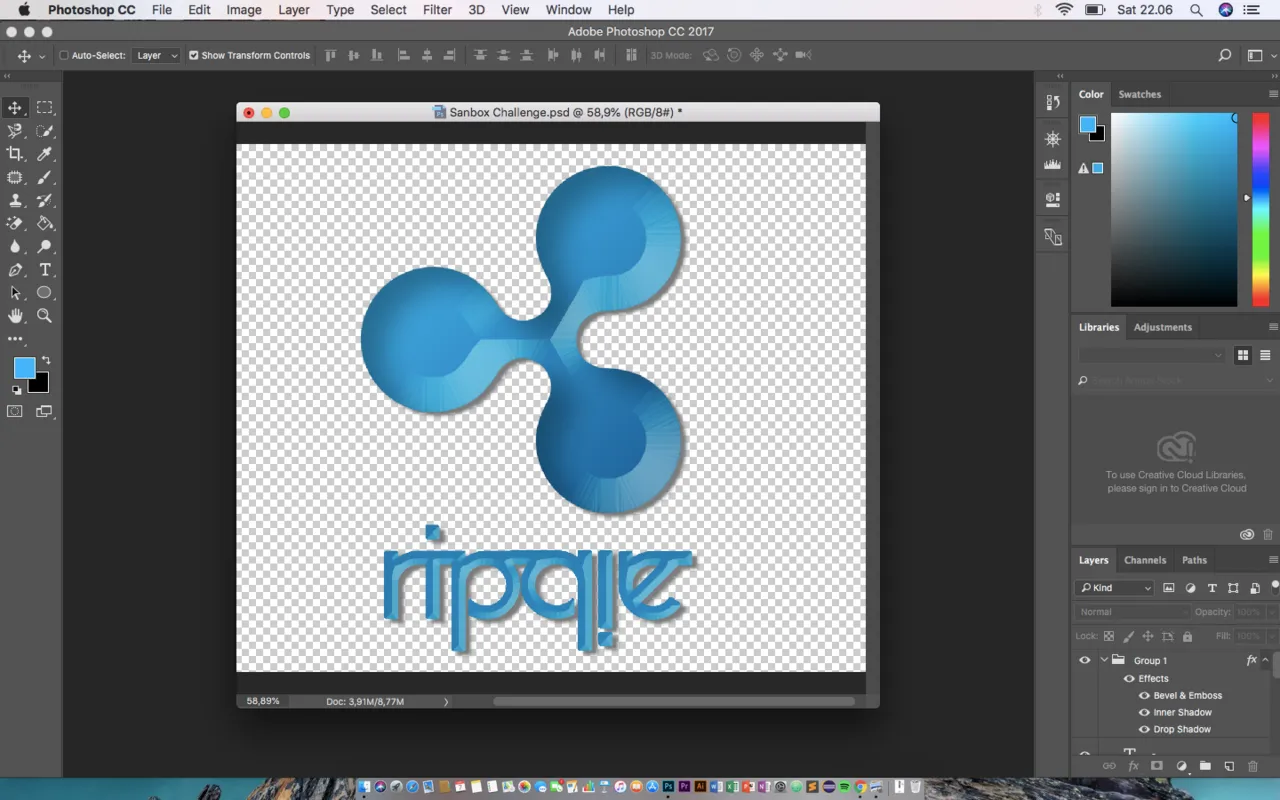The height and width of the screenshot is (800, 1280).
Task: Select the Rectangular Marquee tool
Action: coord(45,108)
